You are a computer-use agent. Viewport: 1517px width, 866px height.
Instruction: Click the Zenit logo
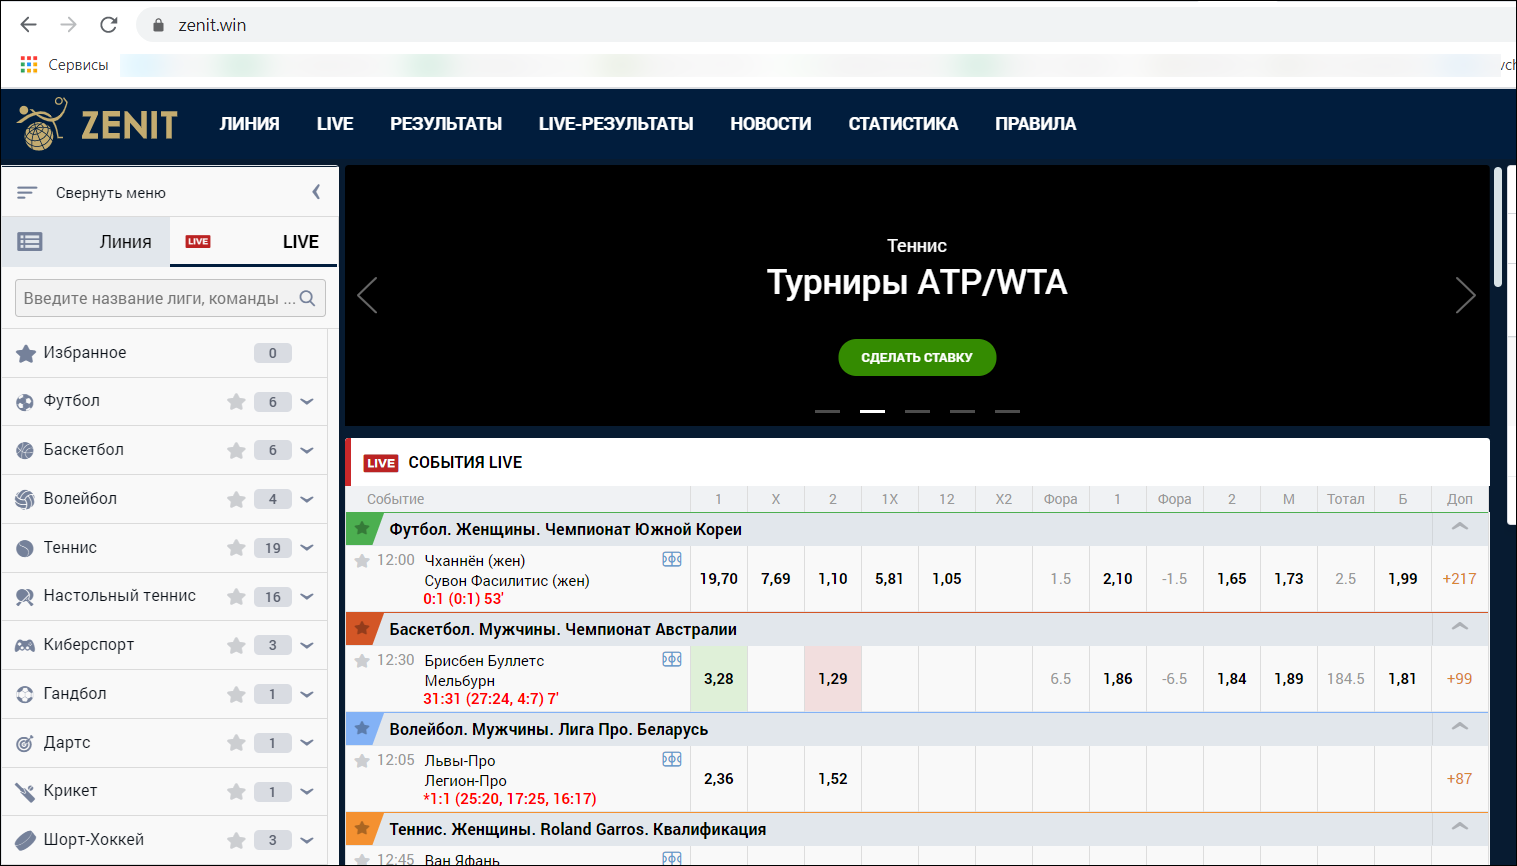(97, 124)
